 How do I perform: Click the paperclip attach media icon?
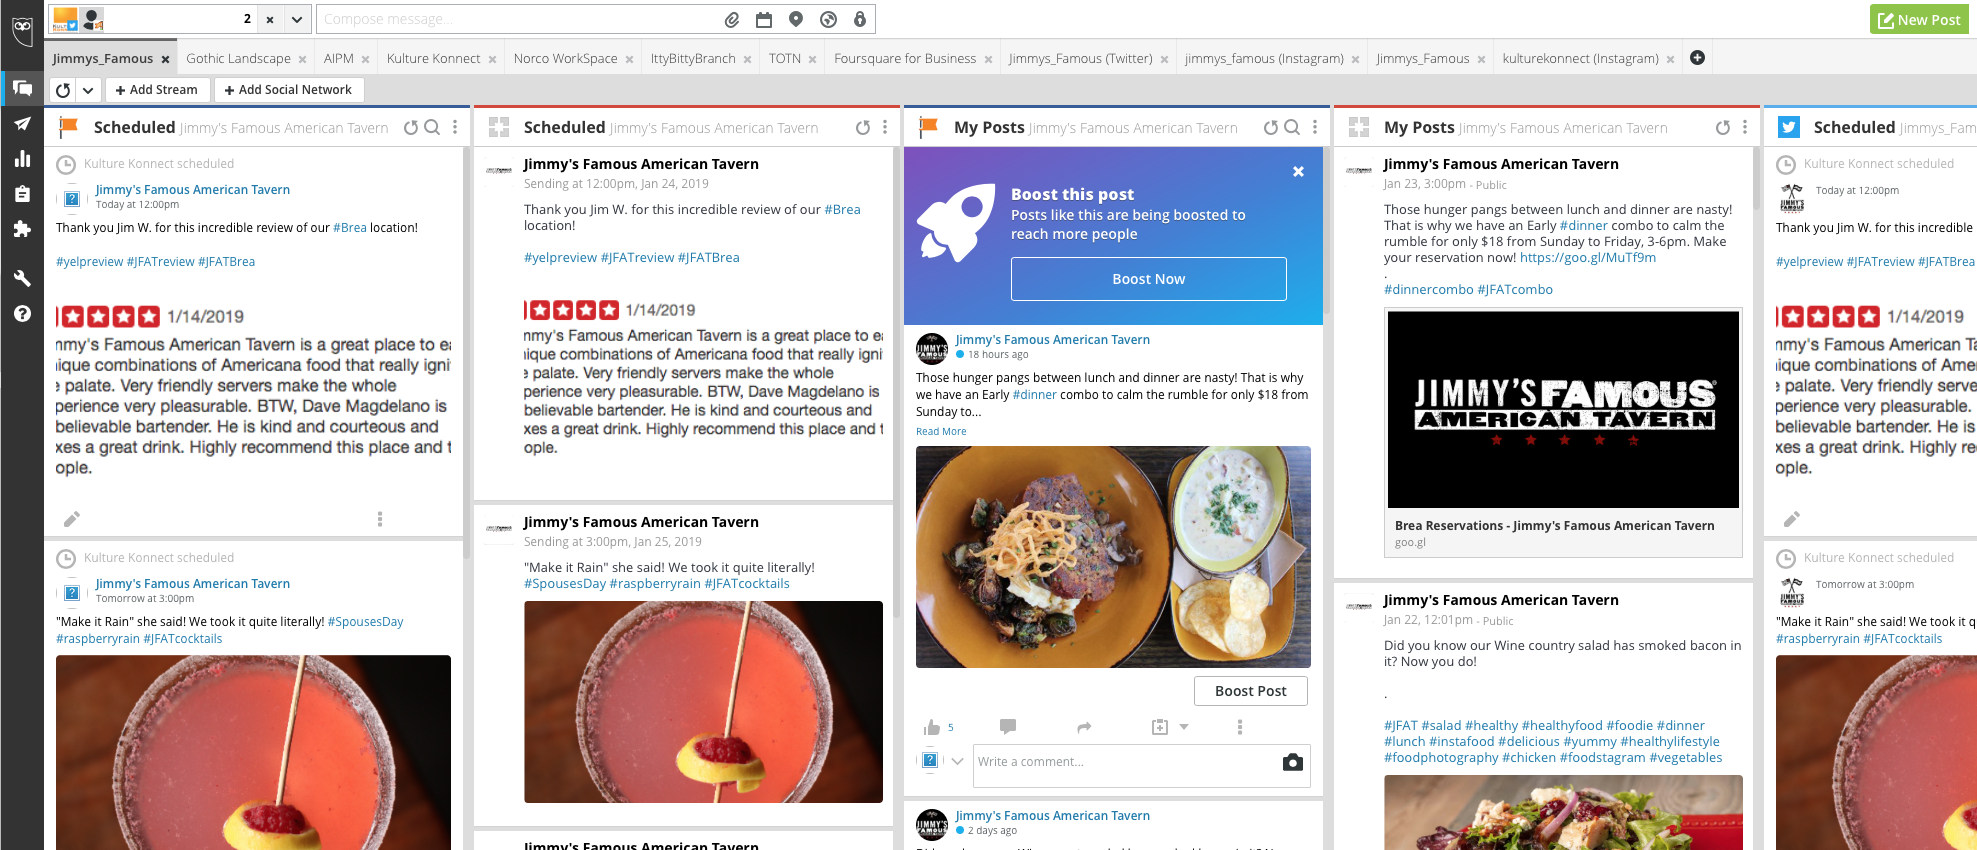[x=732, y=19]
